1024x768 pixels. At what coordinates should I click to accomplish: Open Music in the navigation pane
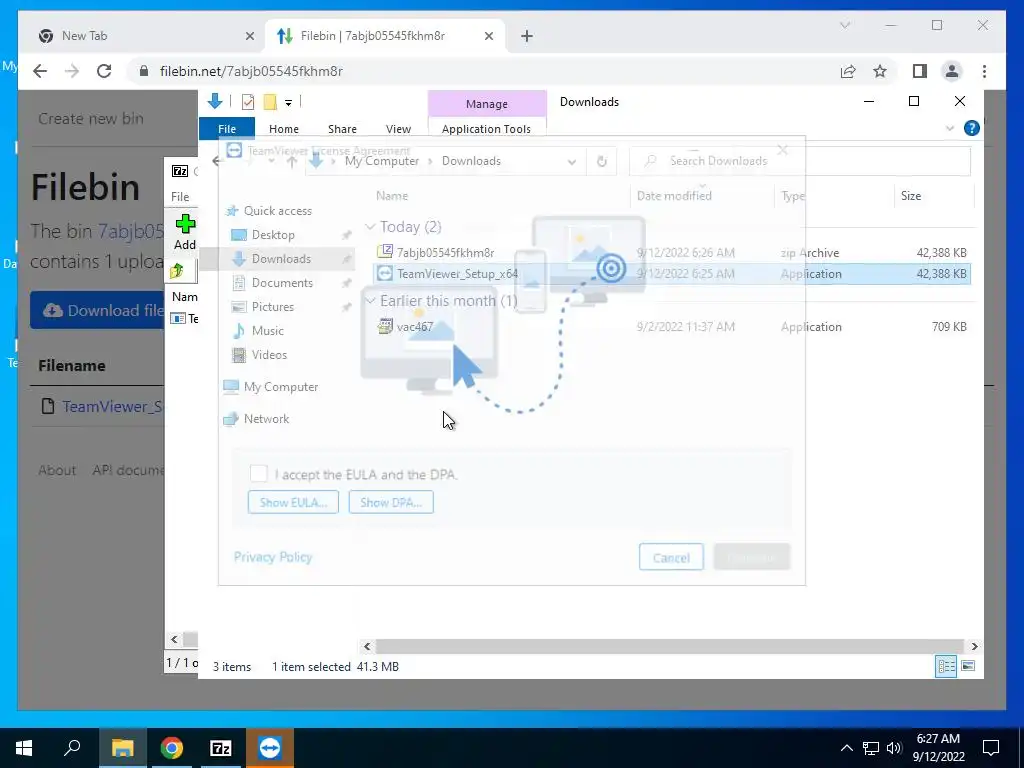click(267, 330)
